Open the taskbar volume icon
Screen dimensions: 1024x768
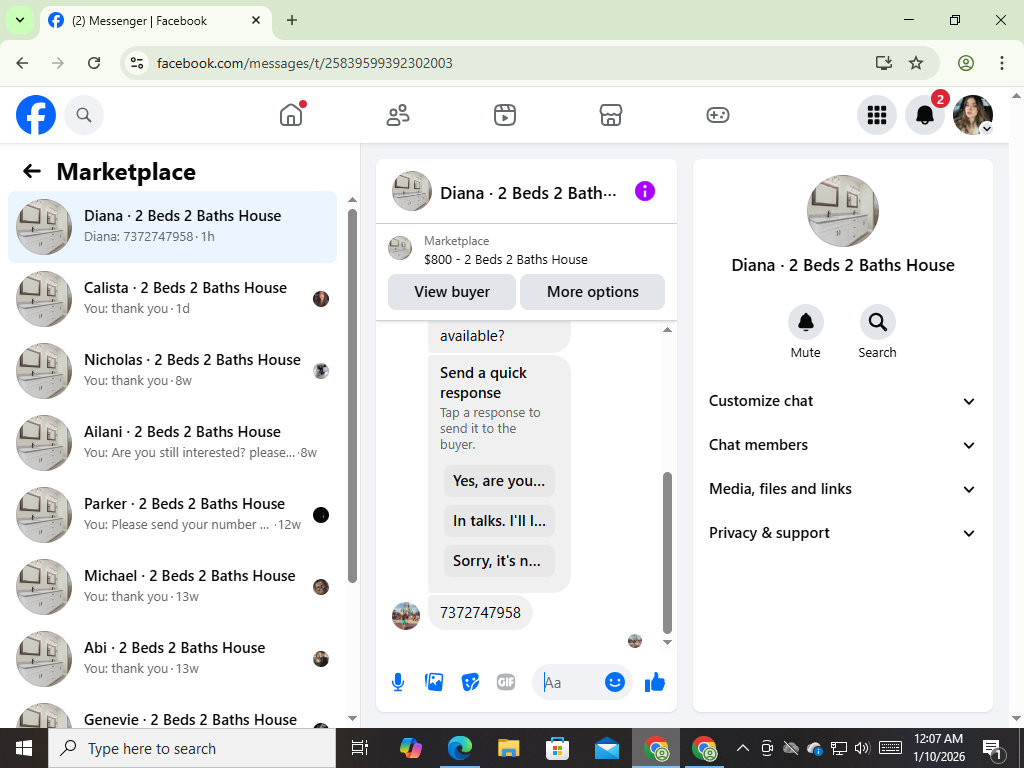click(x=862, y=748)
